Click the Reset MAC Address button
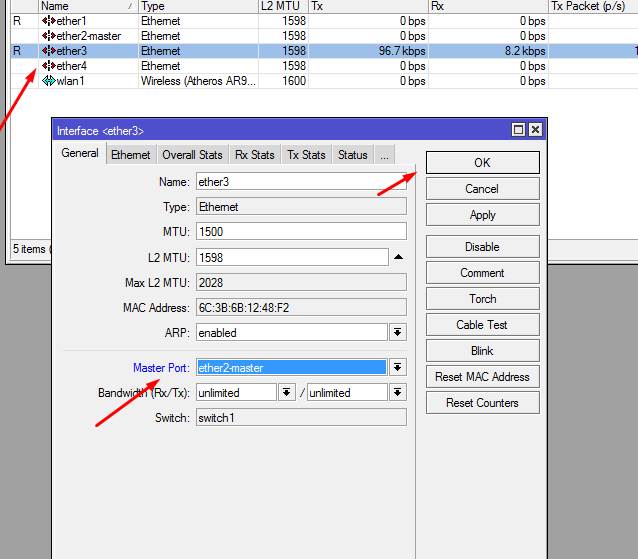The height and width of the screenshot is (559, 638). [x=482, y=377]
